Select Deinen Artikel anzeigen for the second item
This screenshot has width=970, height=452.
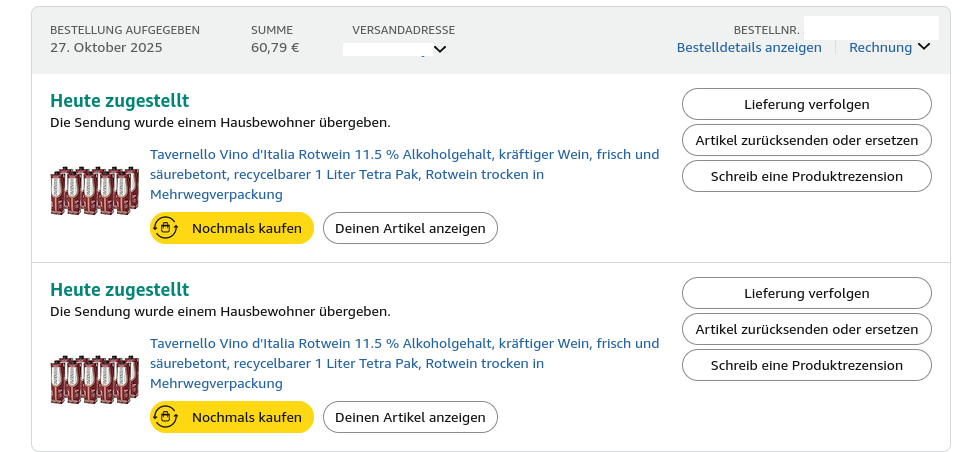tap(410, 417)
